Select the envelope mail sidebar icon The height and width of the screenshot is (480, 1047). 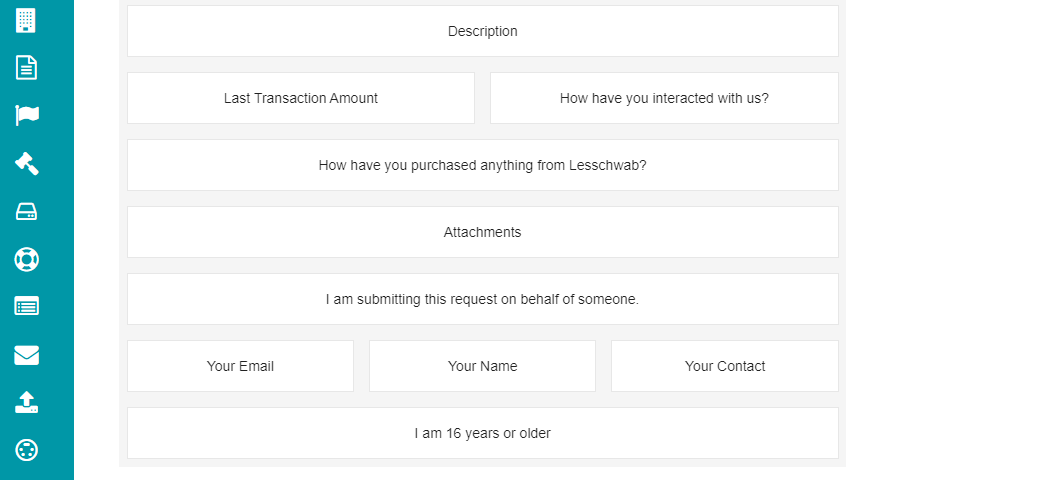point(27,355)
